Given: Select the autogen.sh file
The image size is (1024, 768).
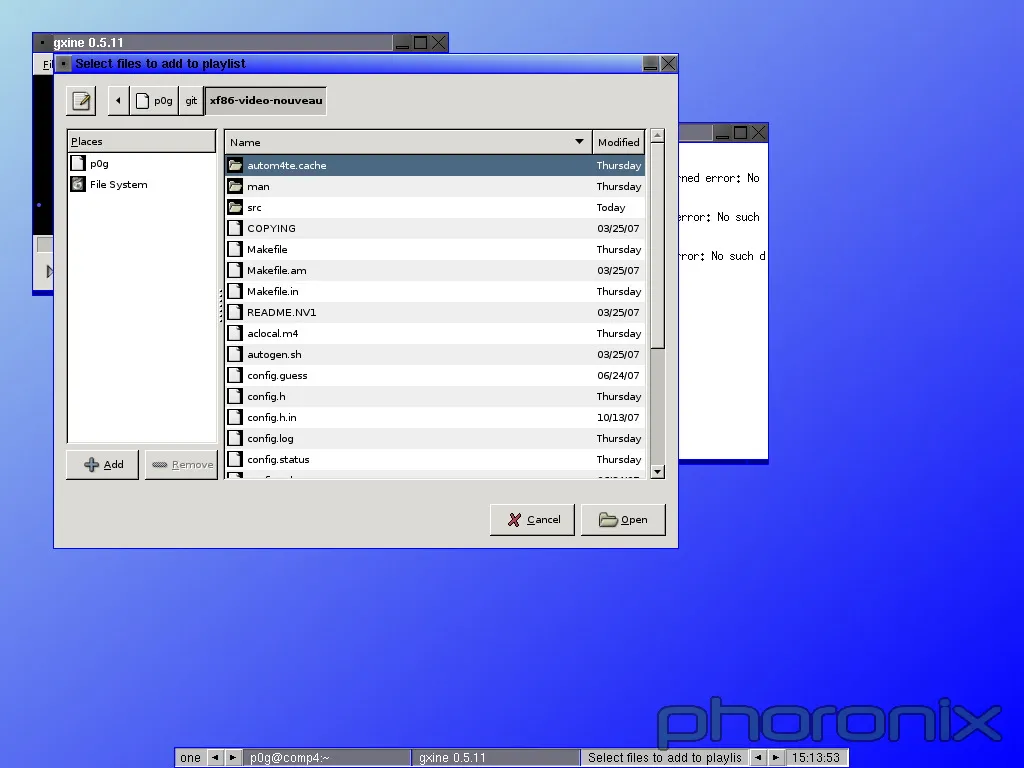Looking at the screenshot, I should pyautogui.click(x=435, y=355).
